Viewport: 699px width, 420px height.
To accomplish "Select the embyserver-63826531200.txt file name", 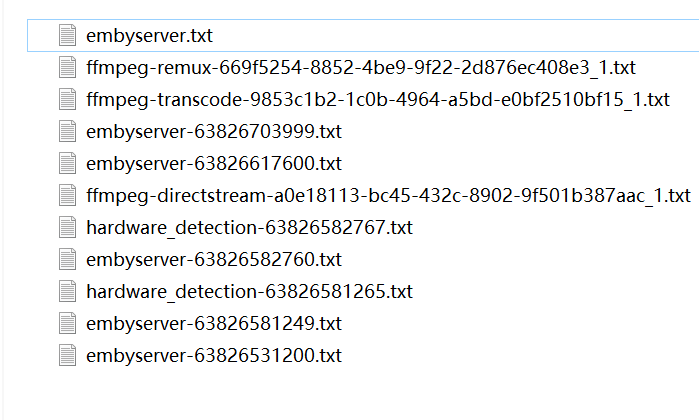I will pyautogui.click(x=214, y=356).
